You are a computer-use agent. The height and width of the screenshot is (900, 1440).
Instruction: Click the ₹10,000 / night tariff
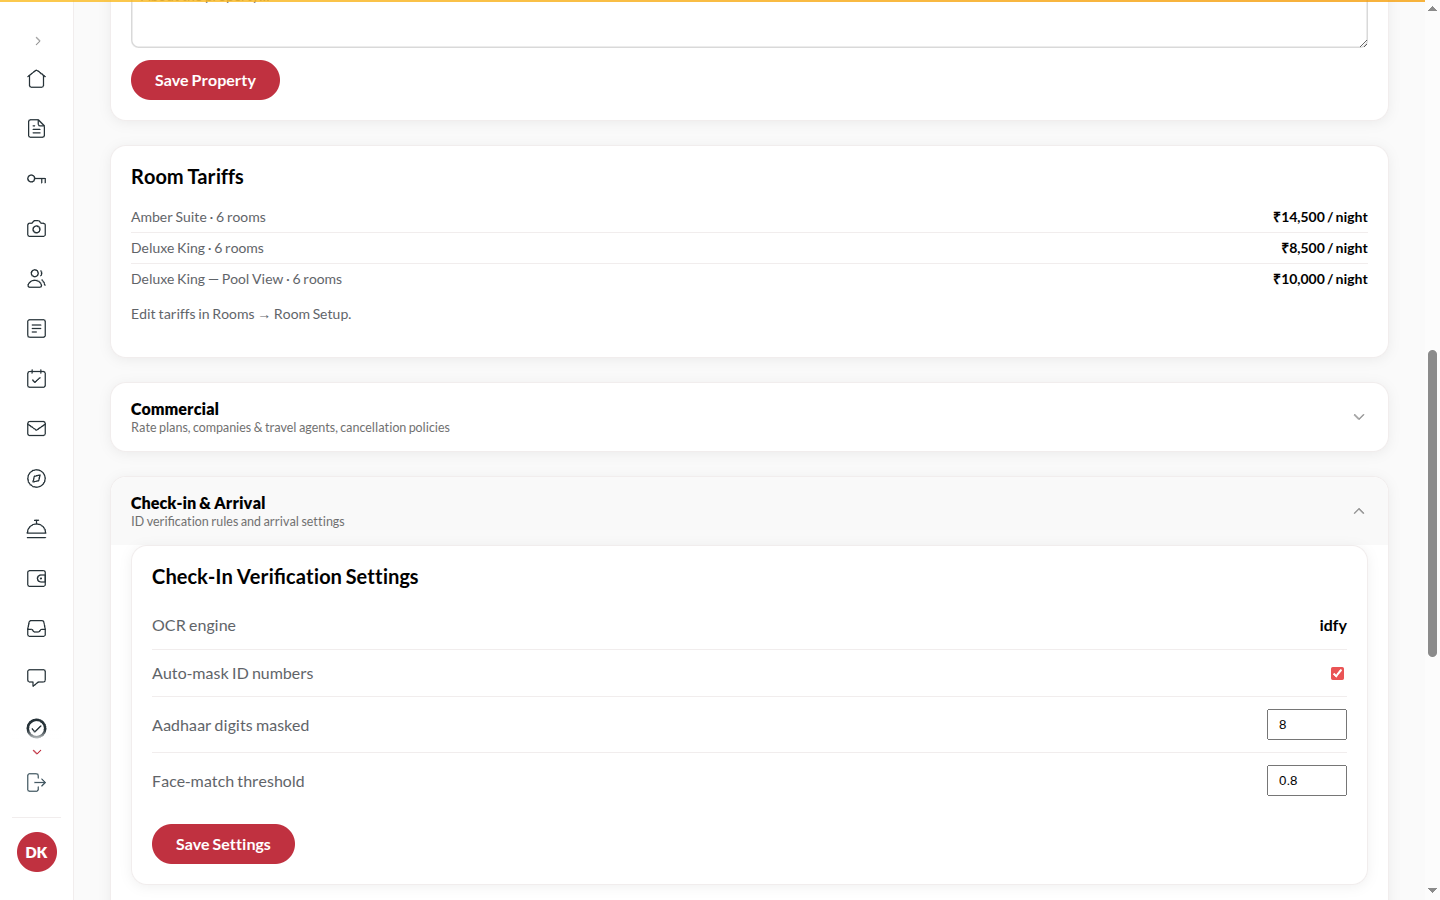[1320, 279]
